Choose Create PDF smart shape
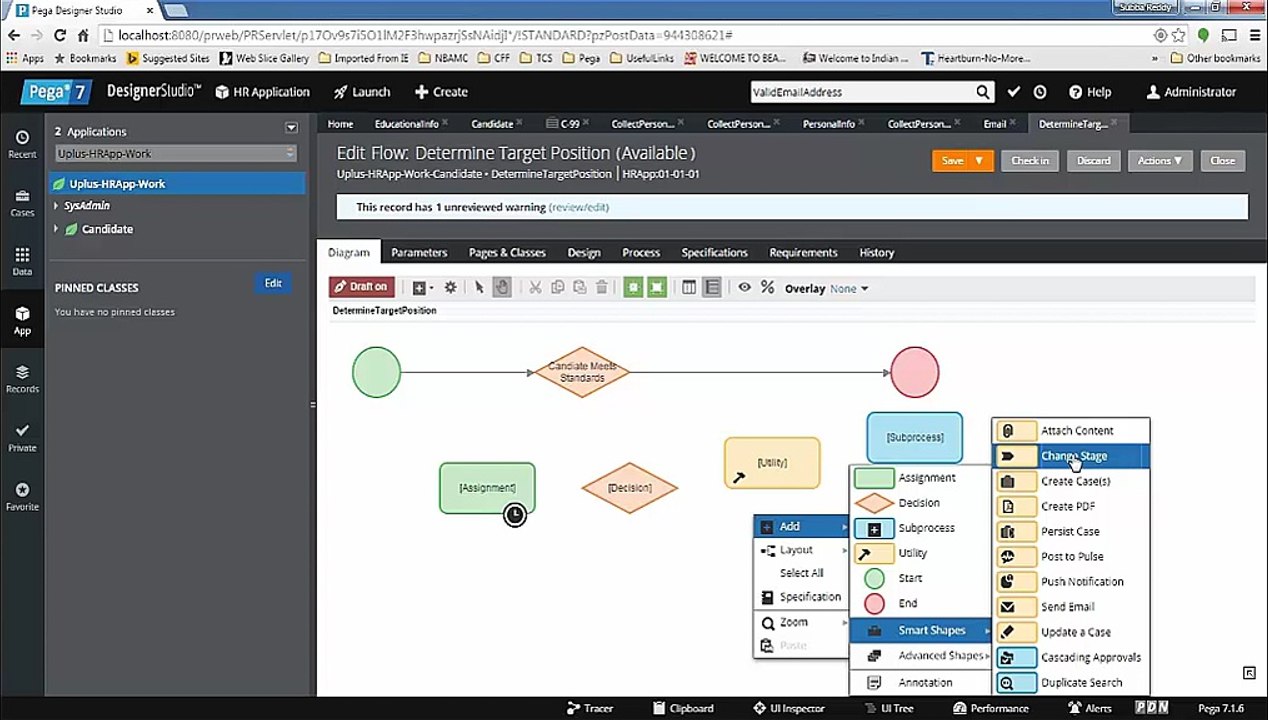 pos(1071,506)
